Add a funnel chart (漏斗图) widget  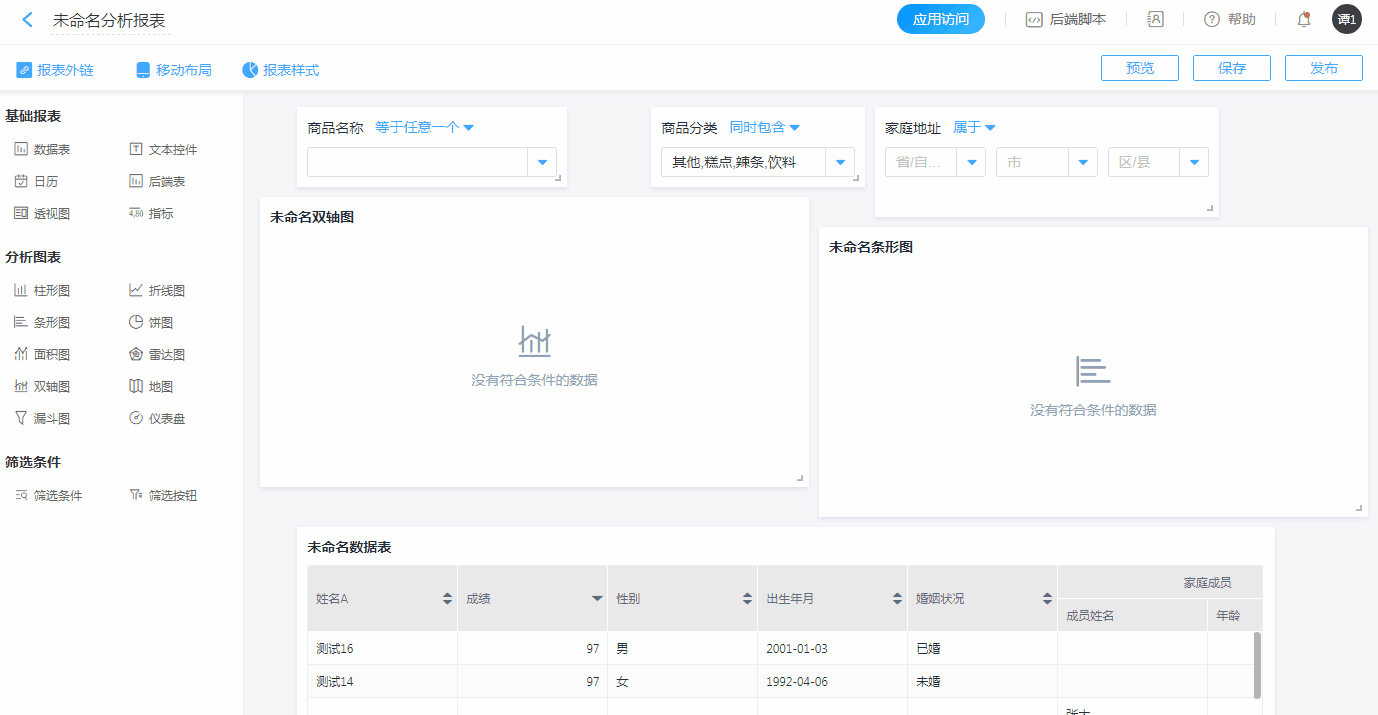(42, 419)
